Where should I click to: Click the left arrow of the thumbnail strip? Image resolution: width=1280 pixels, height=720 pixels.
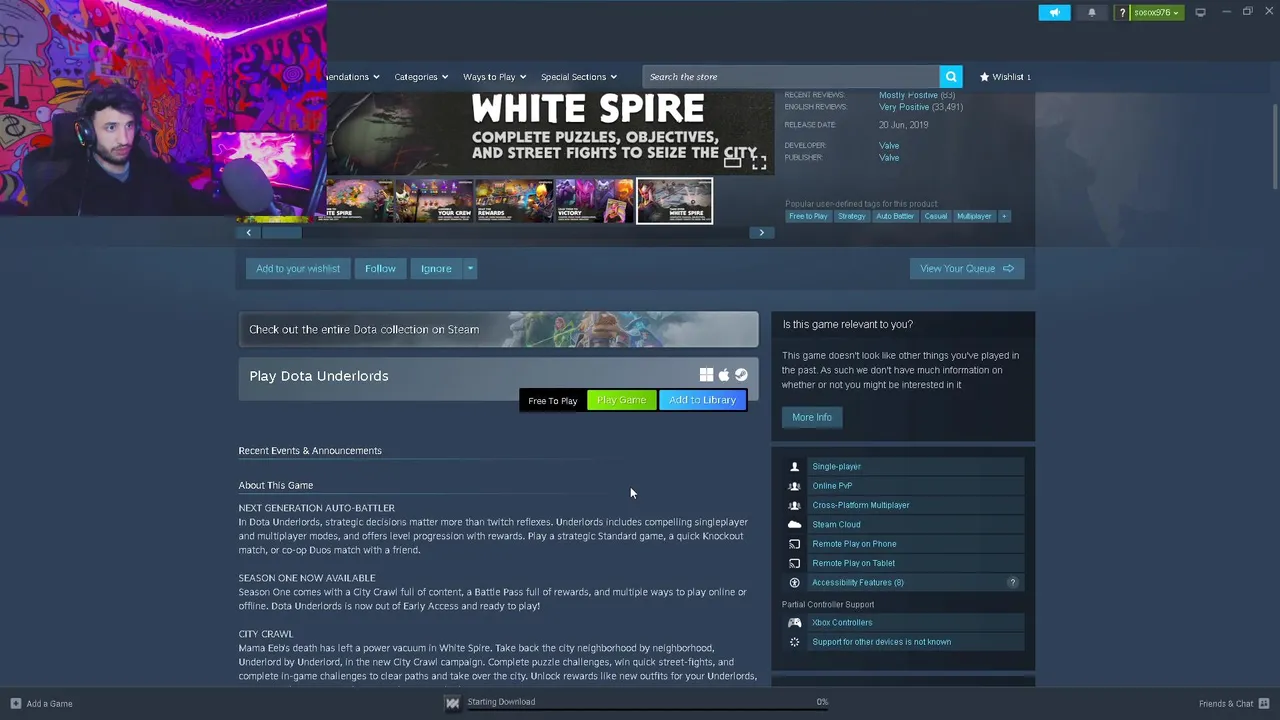pos(249,232)
